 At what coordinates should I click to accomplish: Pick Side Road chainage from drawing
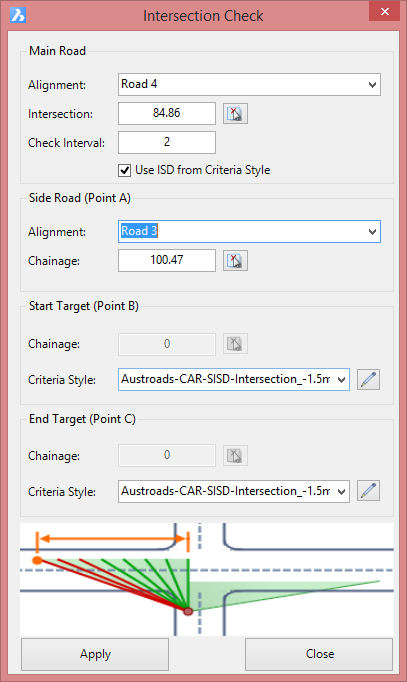[x=235, y=261]
